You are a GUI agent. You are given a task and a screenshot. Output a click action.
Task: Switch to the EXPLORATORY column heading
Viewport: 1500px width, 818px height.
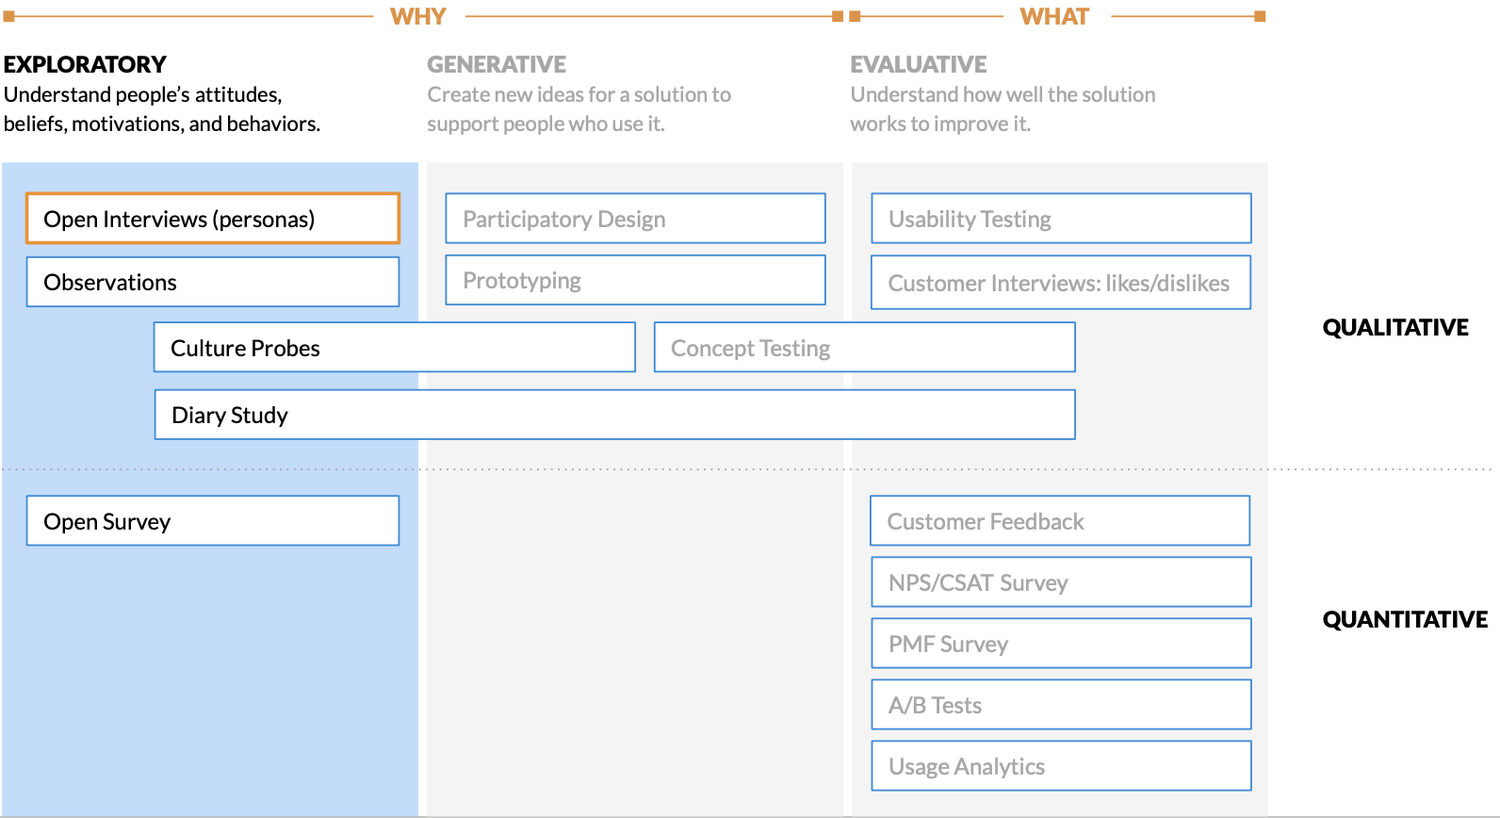click(x=85, y=64)
